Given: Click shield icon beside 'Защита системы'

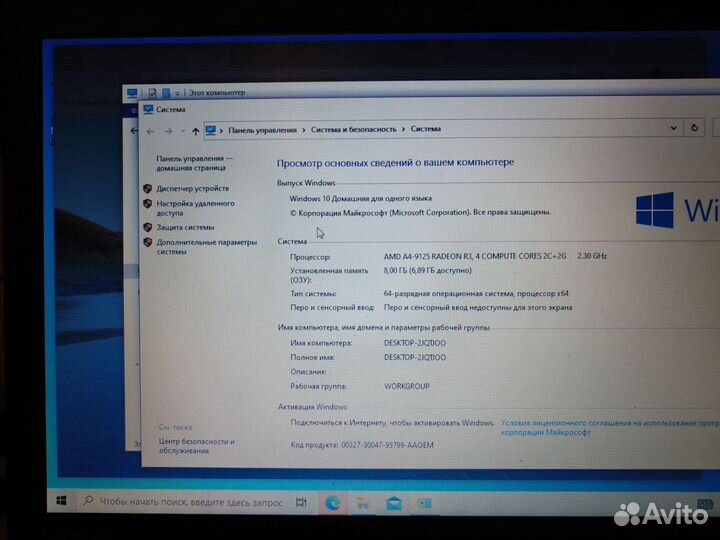Looking at the screenshot, I should (147, 227).
